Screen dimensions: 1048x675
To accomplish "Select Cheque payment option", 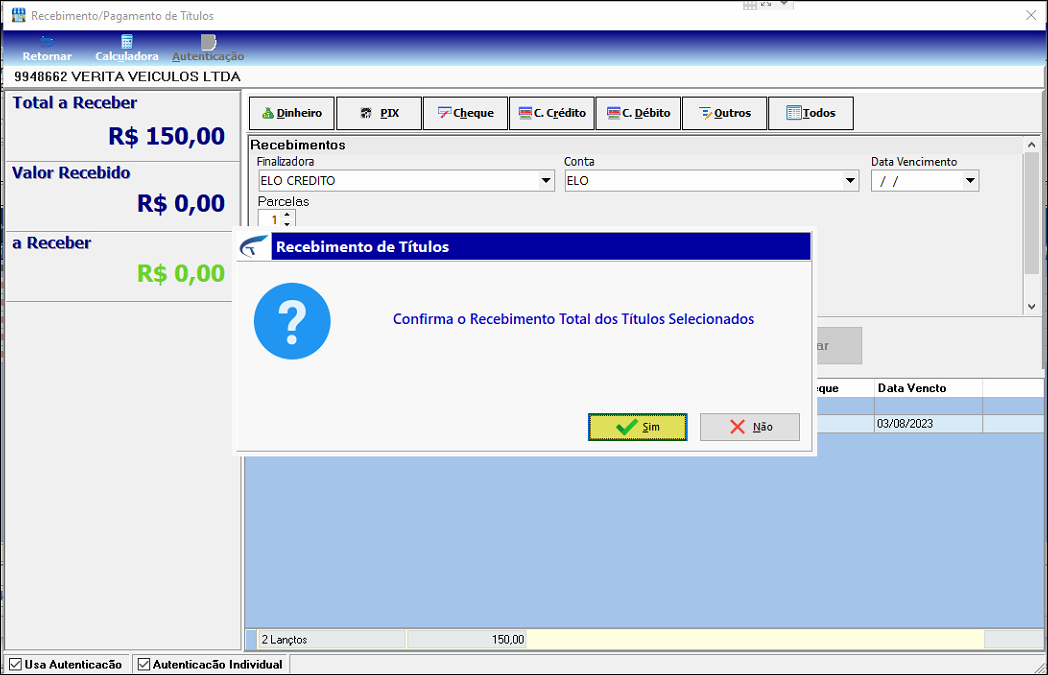I will tap(465, 113).
